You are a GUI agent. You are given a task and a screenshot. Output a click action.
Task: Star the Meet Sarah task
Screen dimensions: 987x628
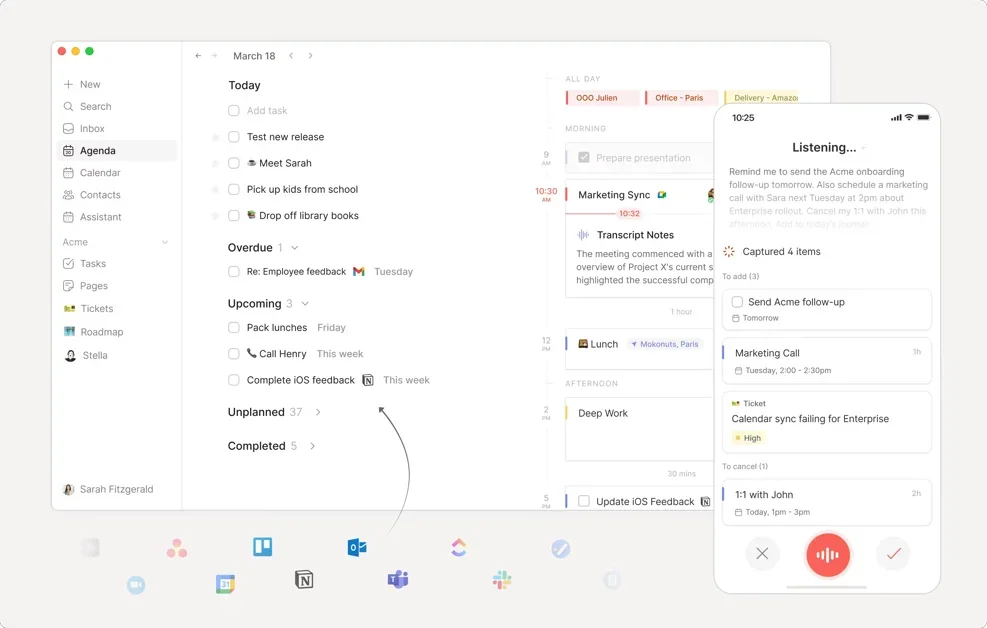[215, 164]
